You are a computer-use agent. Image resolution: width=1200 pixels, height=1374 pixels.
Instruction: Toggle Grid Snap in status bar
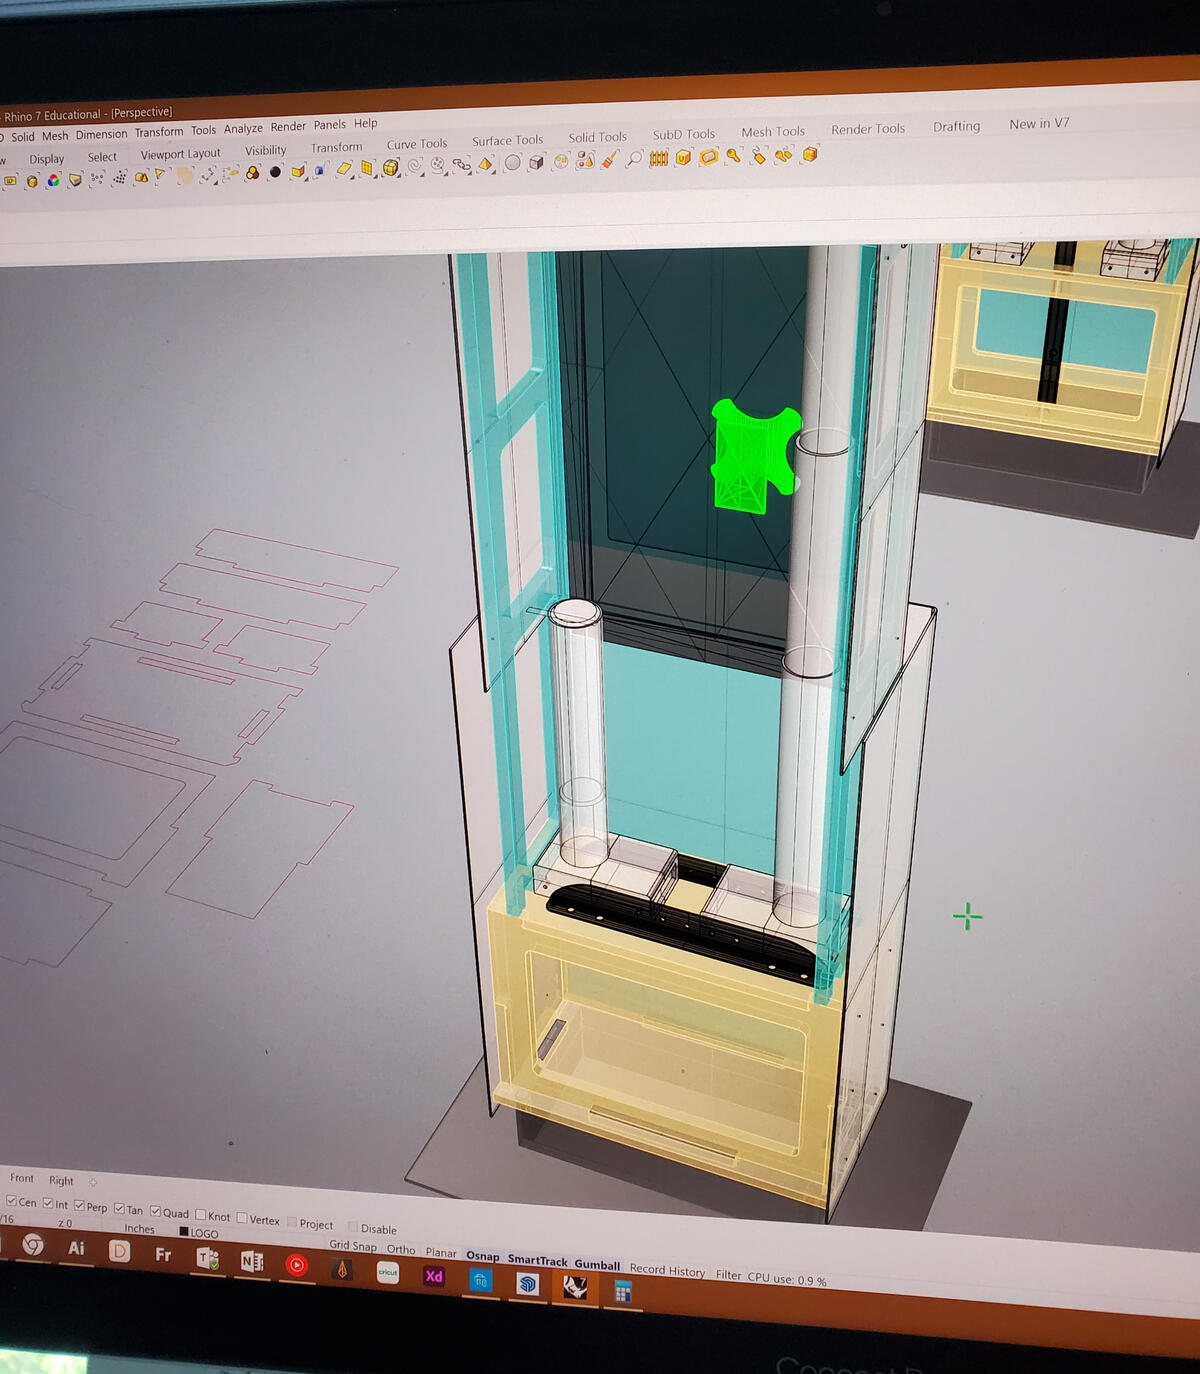pos(353,1245)
